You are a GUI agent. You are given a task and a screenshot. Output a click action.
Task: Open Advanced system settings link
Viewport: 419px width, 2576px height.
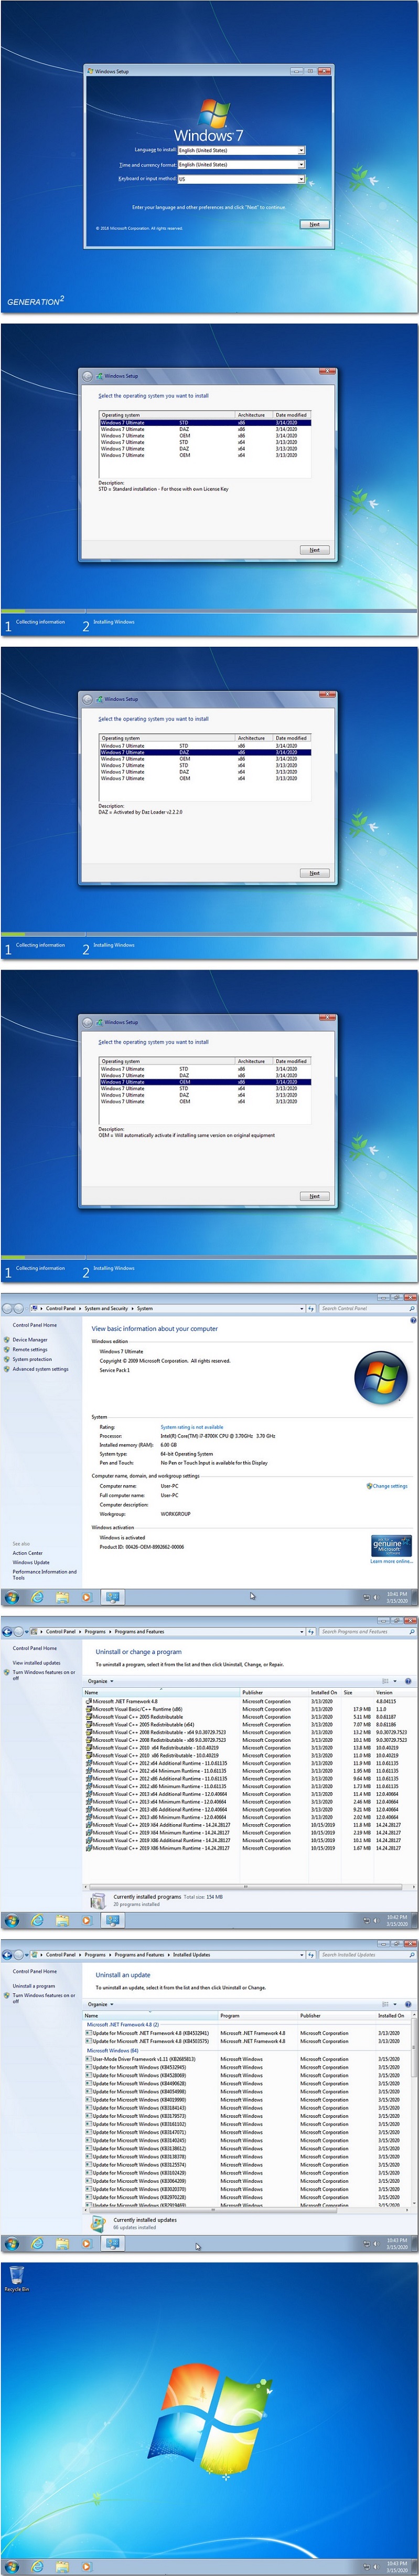[x=41, y=1369]
